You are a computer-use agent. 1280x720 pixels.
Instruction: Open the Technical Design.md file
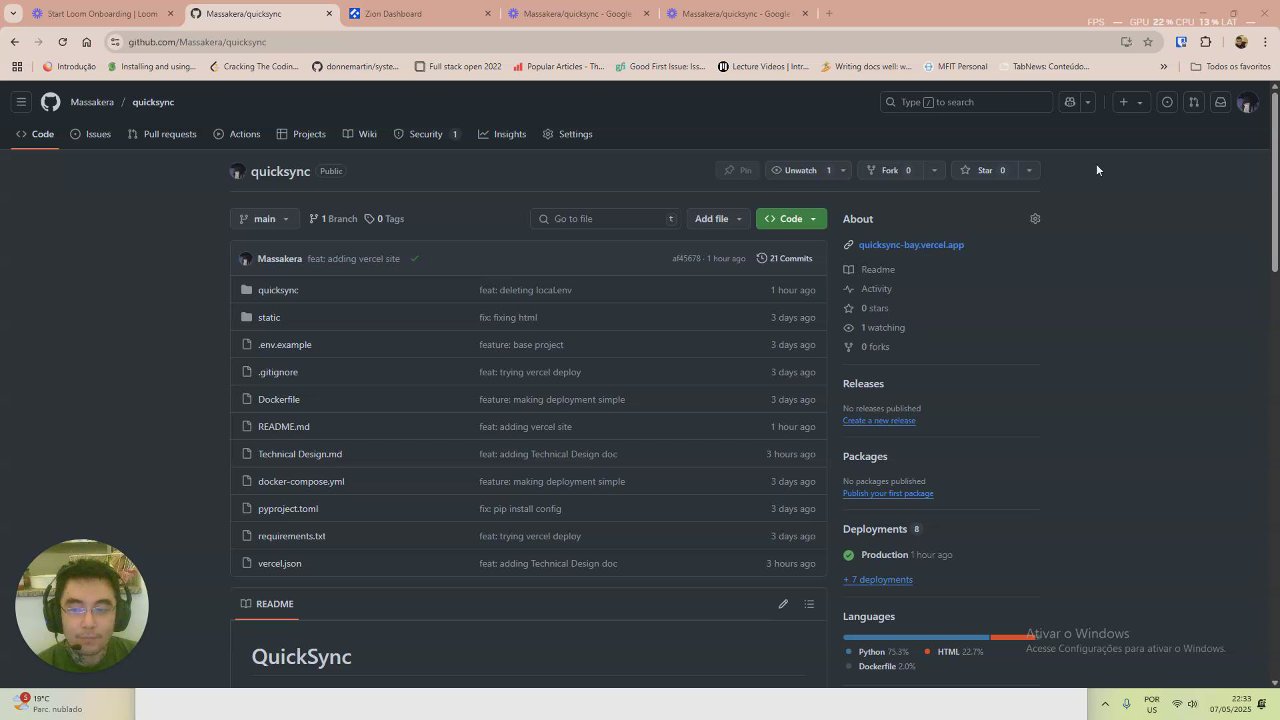coord(300,454)
